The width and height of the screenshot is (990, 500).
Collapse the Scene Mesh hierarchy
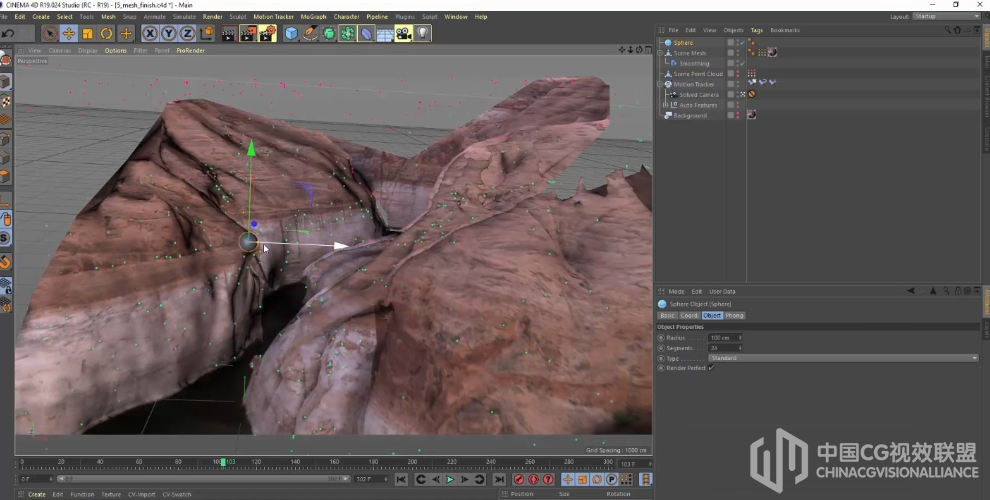point(660,53)
